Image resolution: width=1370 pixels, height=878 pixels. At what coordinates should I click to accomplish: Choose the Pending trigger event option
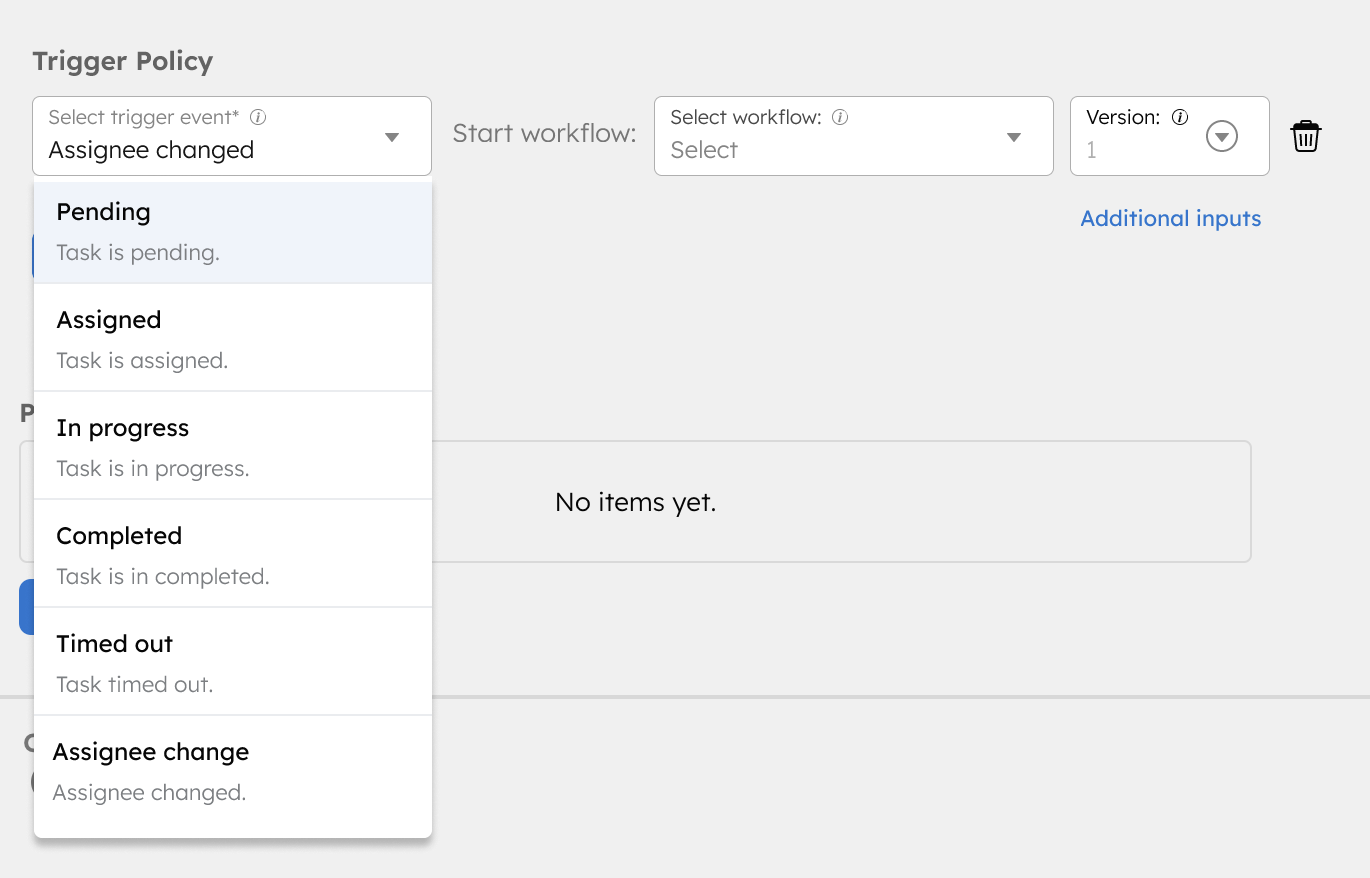tap(233, 231)
